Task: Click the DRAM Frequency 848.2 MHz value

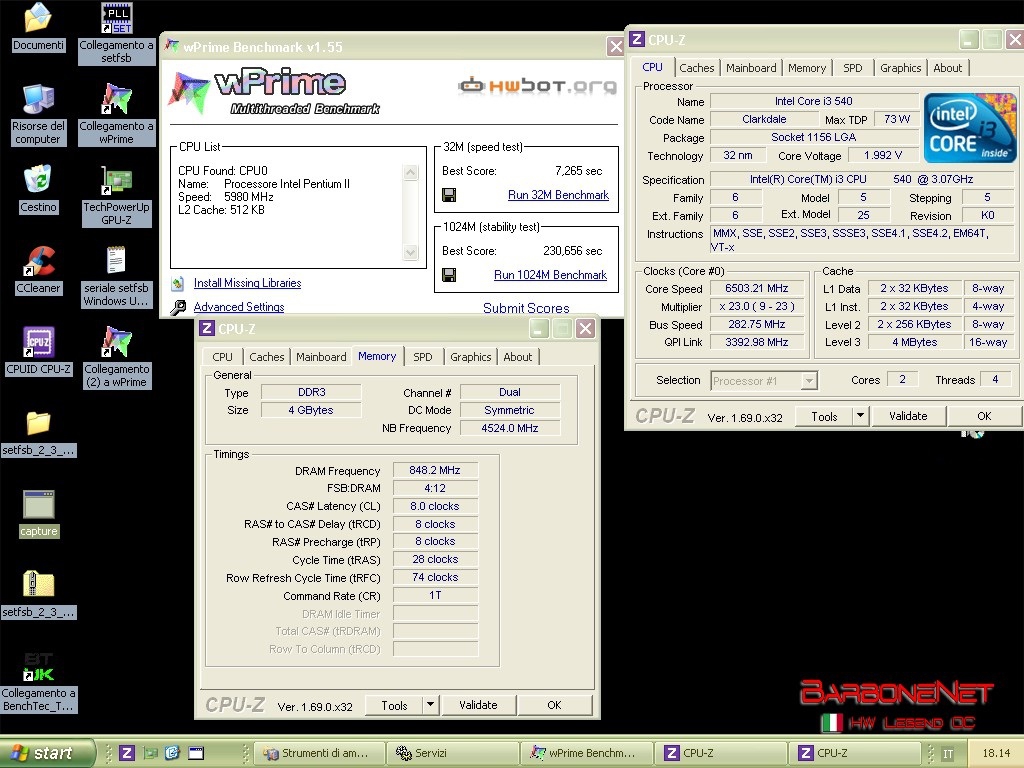Action: pyautogui.click(x=435, y=470)
